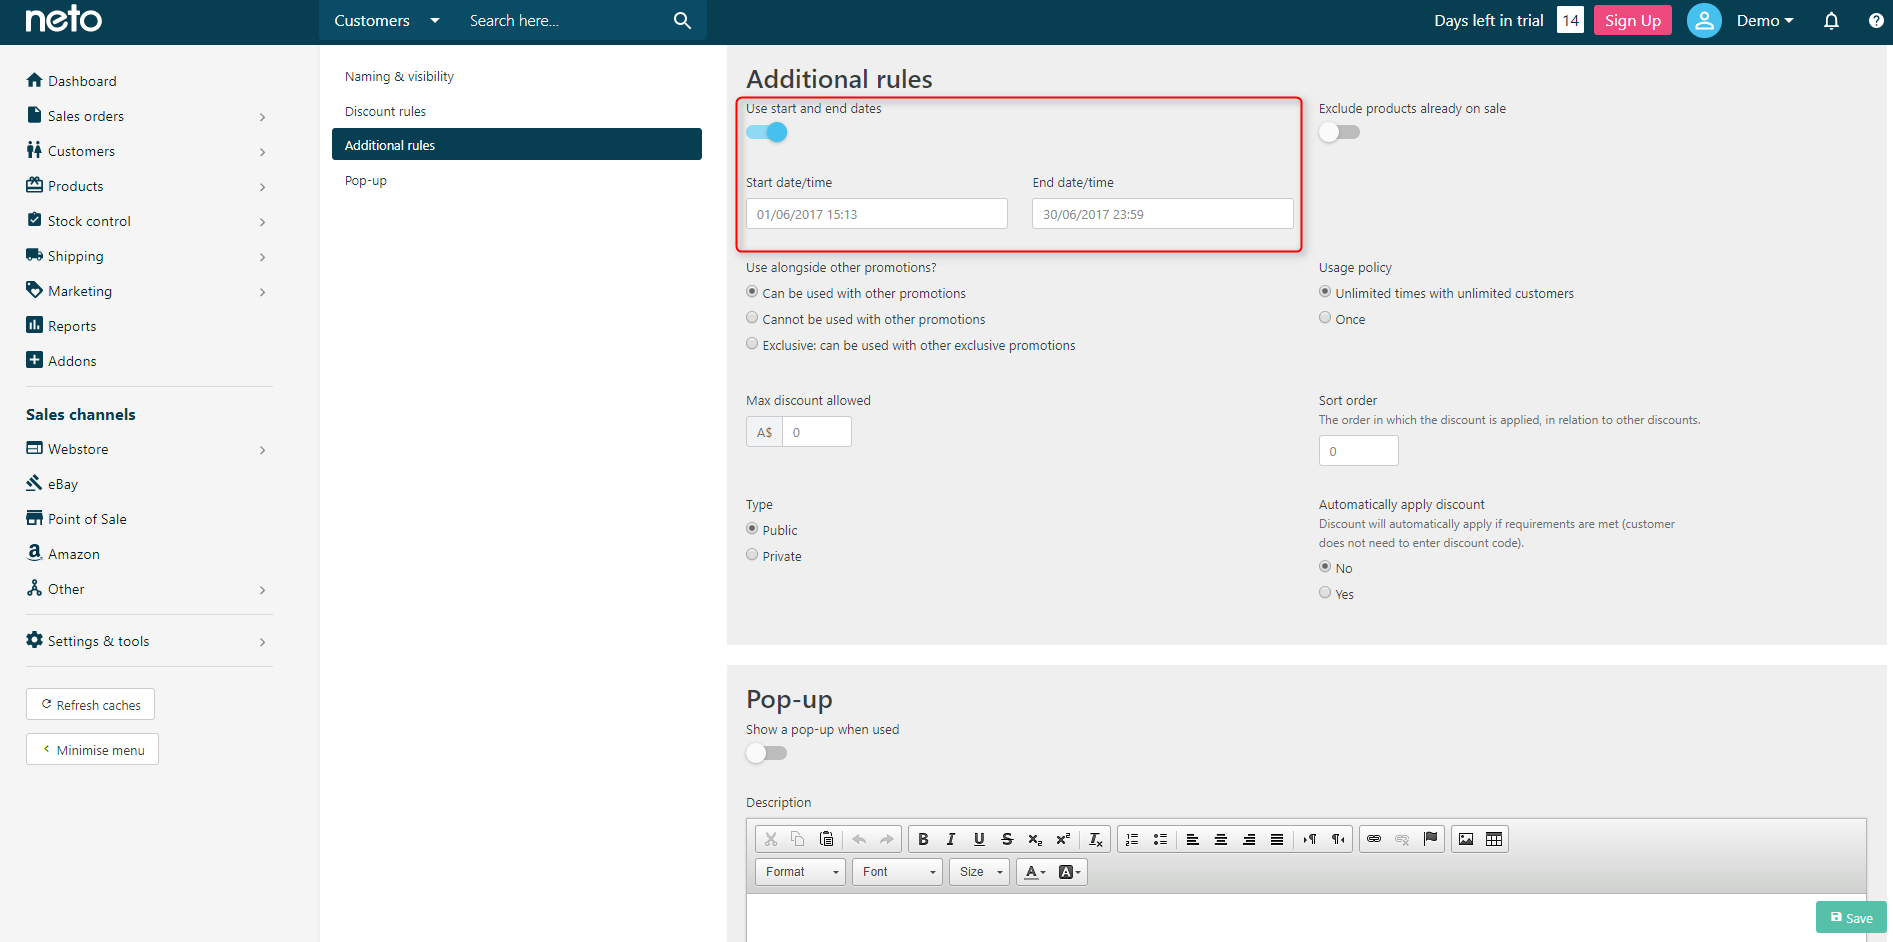Insert a bulleted list
The image size is (1893, 942).
[x=1160, y=839]
